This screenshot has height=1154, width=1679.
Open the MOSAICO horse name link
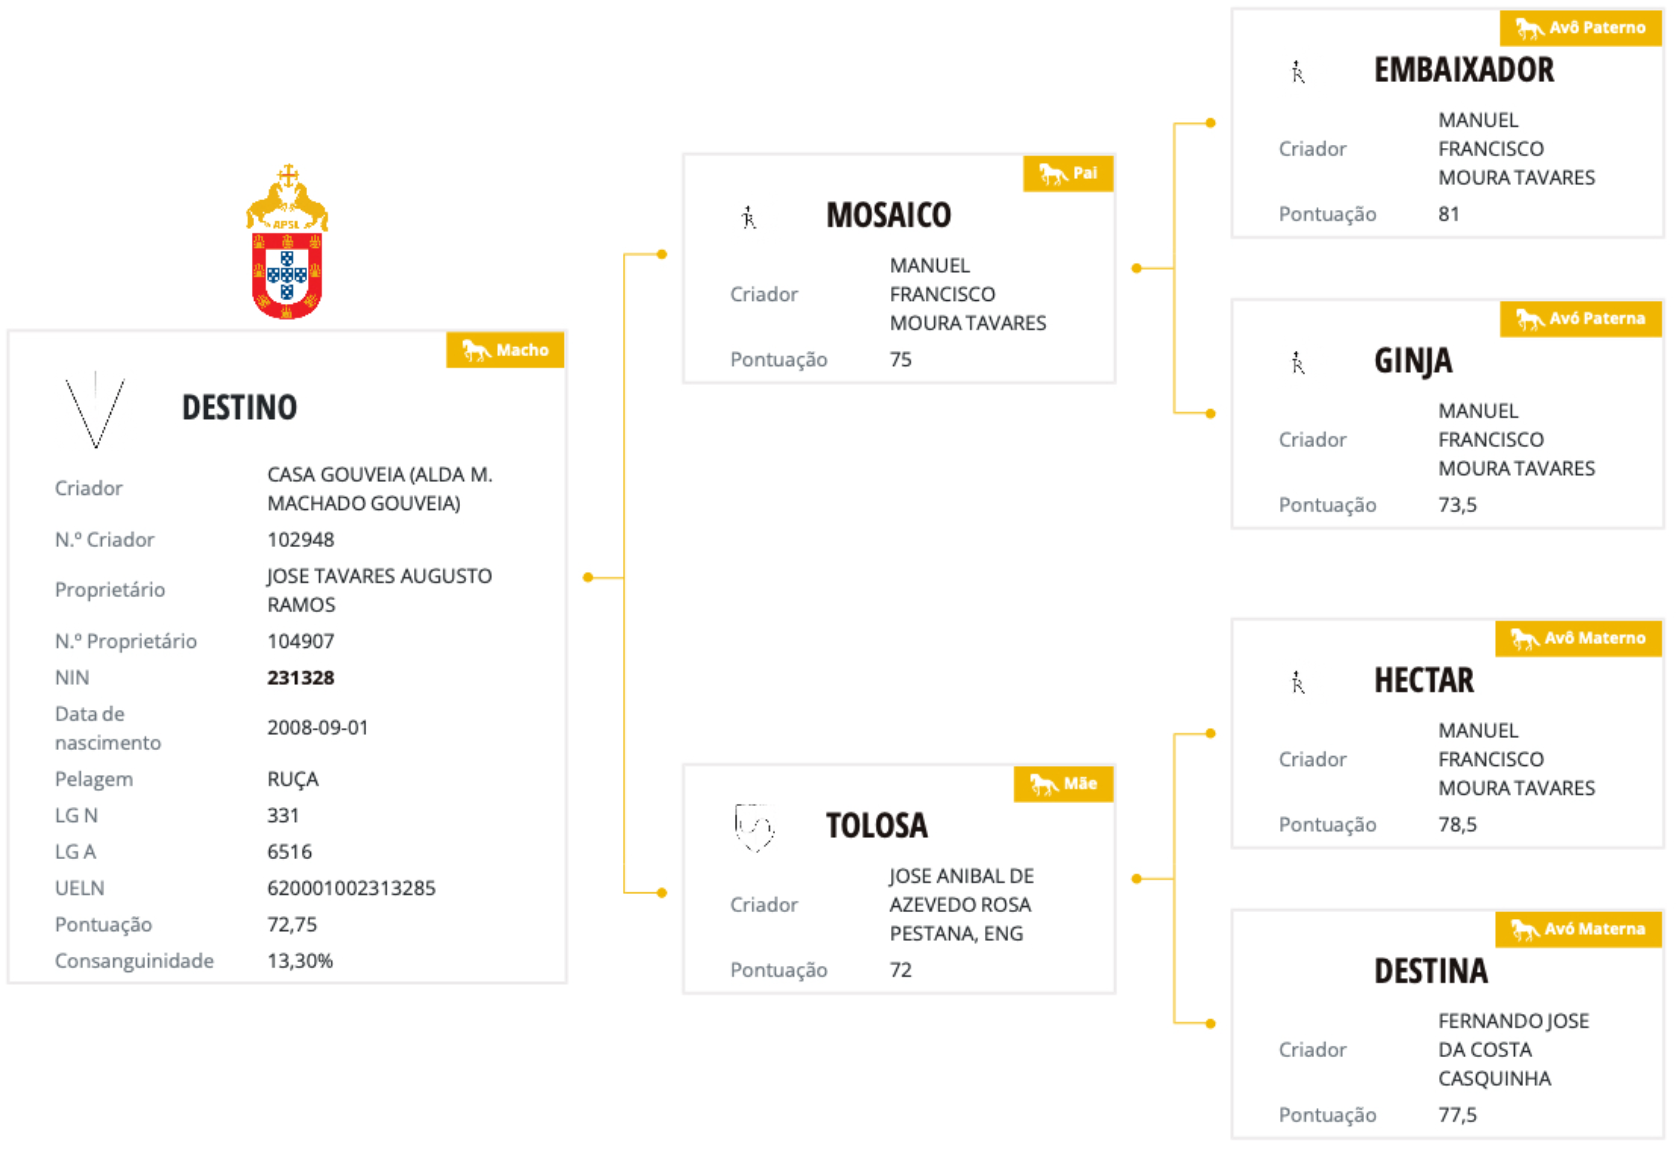(x=888, y=215)
